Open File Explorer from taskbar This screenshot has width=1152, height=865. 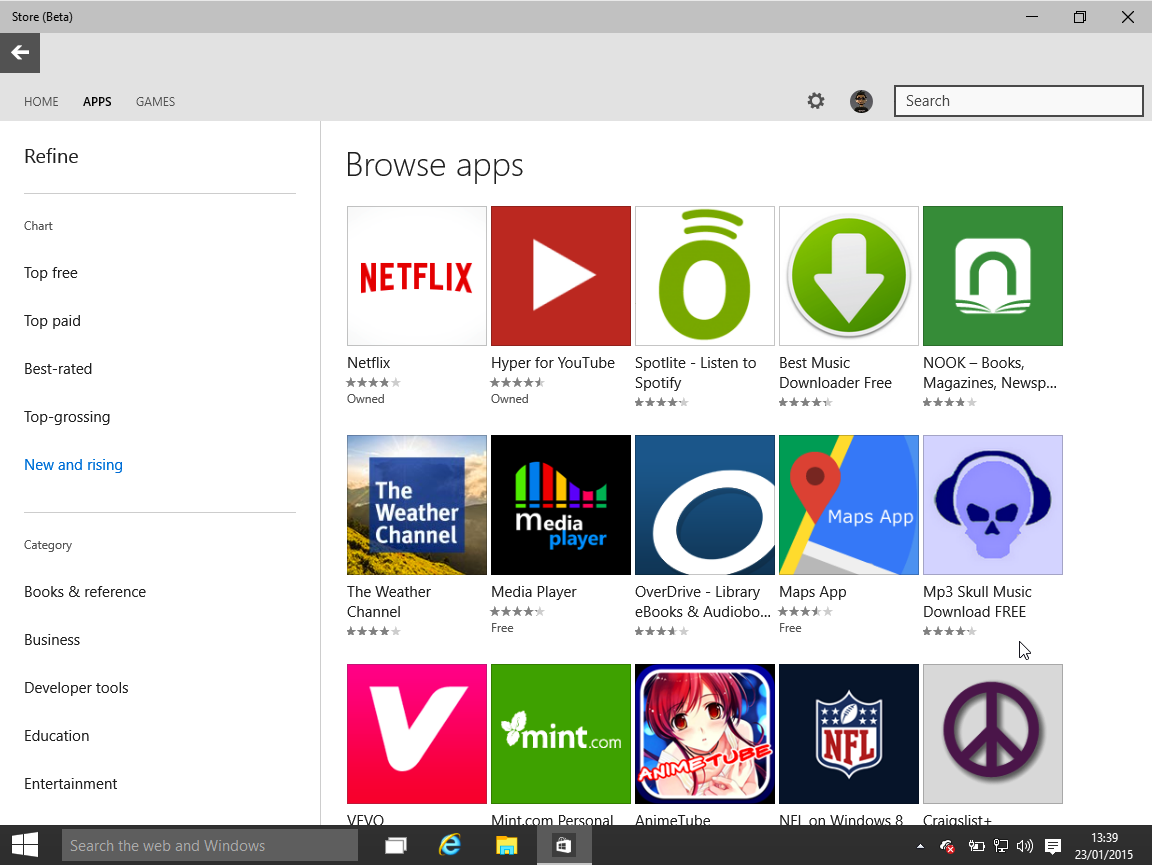(506, 846)
